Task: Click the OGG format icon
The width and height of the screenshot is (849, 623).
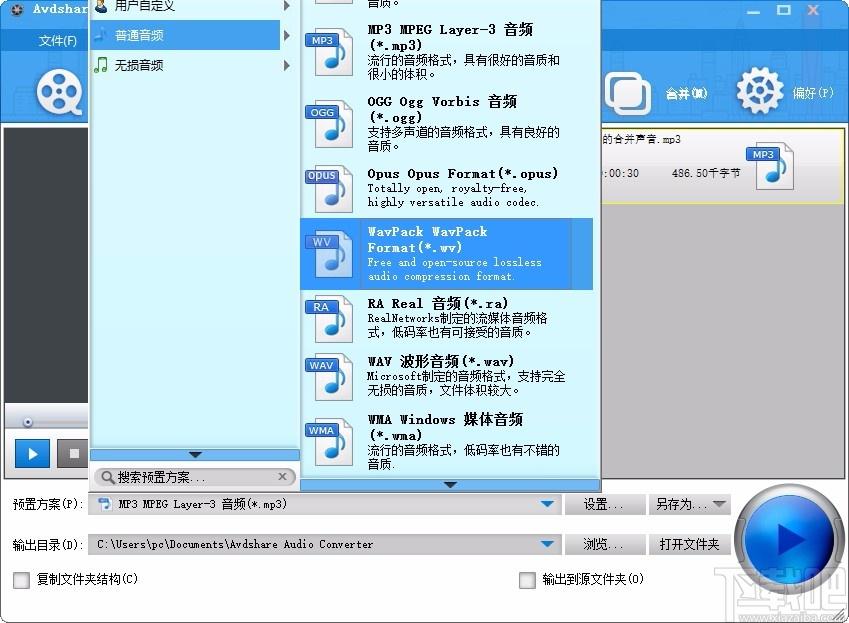Action: (x=329, y=124)
